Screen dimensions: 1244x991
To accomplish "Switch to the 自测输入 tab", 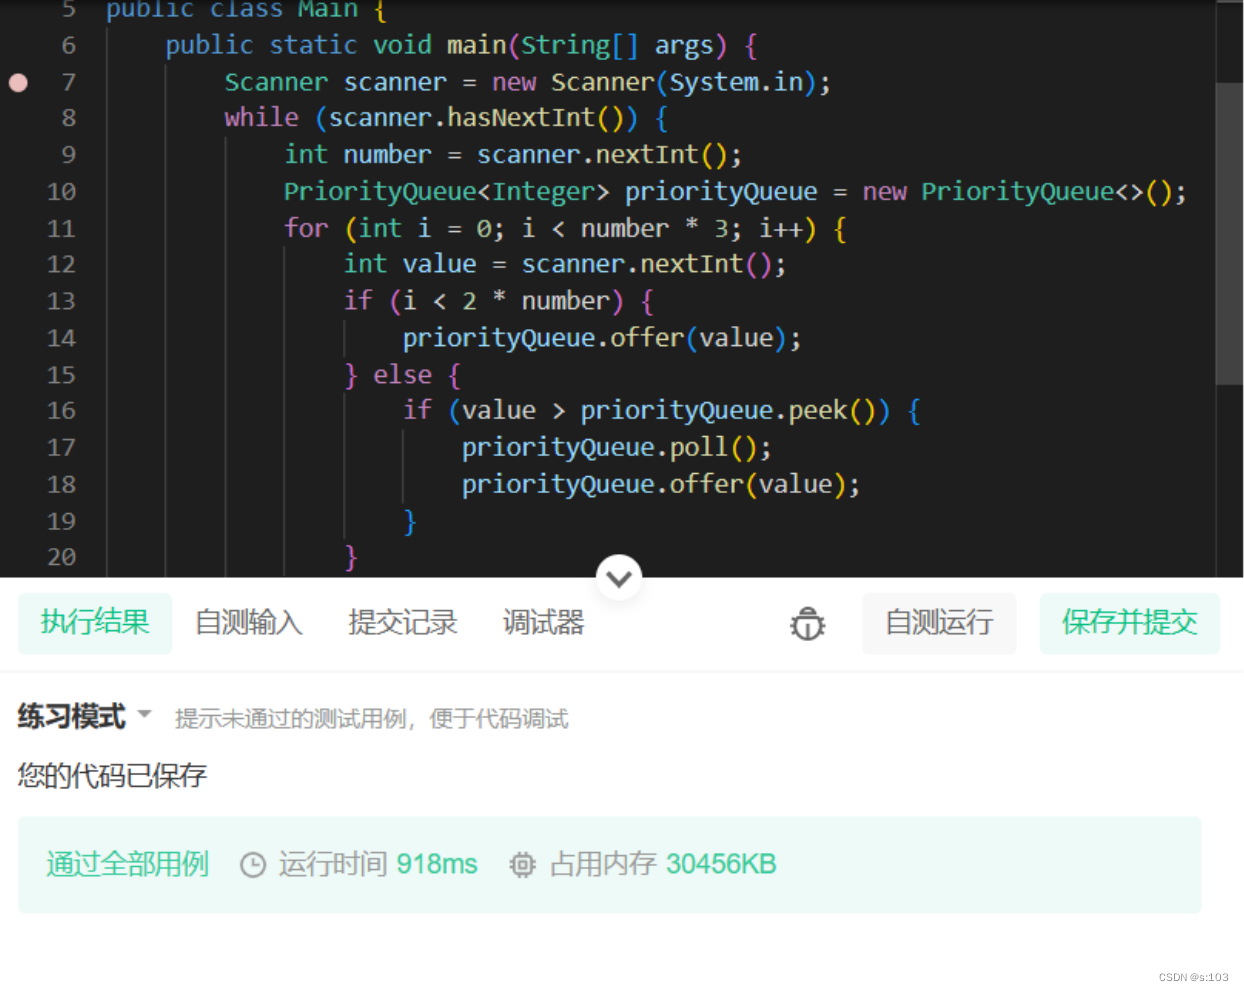I will (248, 623).
